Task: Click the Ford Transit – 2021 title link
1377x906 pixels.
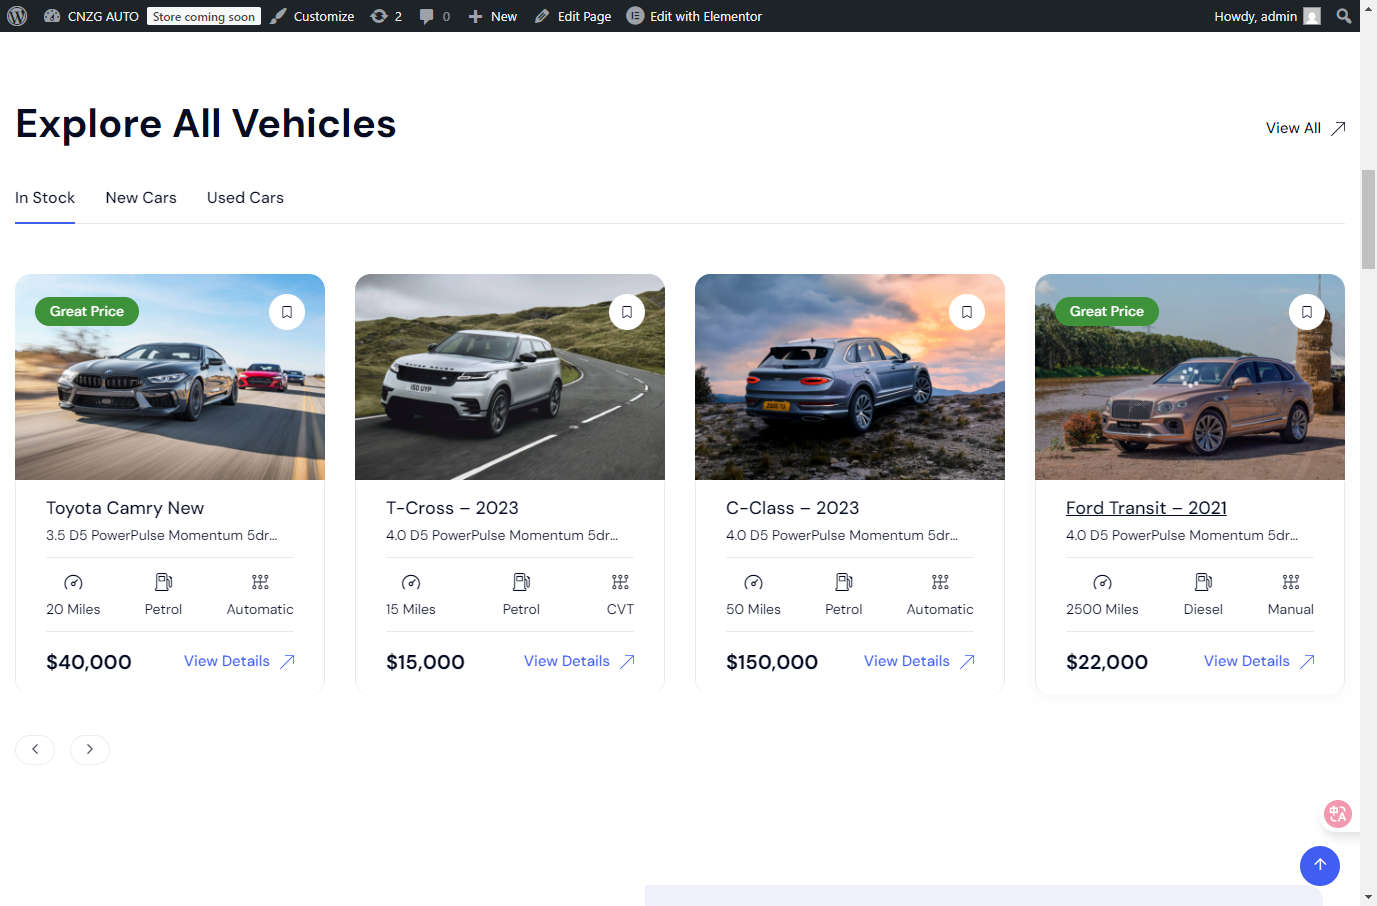Action: (x=1146, y=508)
